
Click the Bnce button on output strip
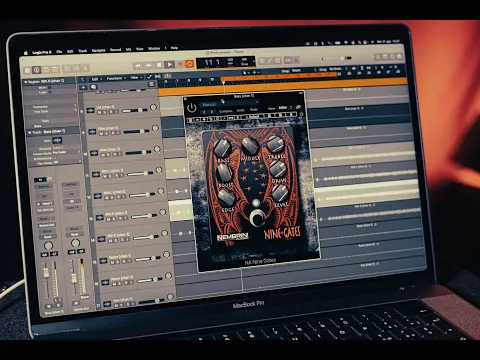85,297
